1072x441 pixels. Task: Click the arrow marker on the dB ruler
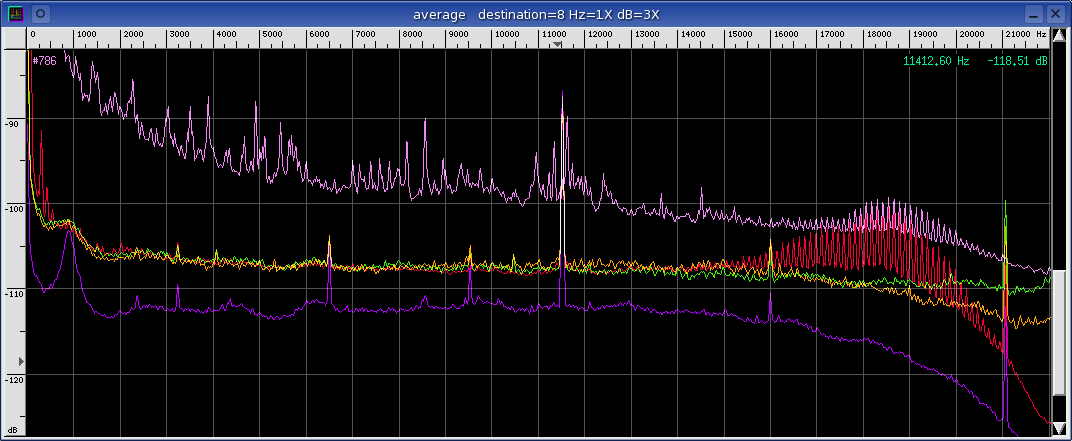pos(20,360)
